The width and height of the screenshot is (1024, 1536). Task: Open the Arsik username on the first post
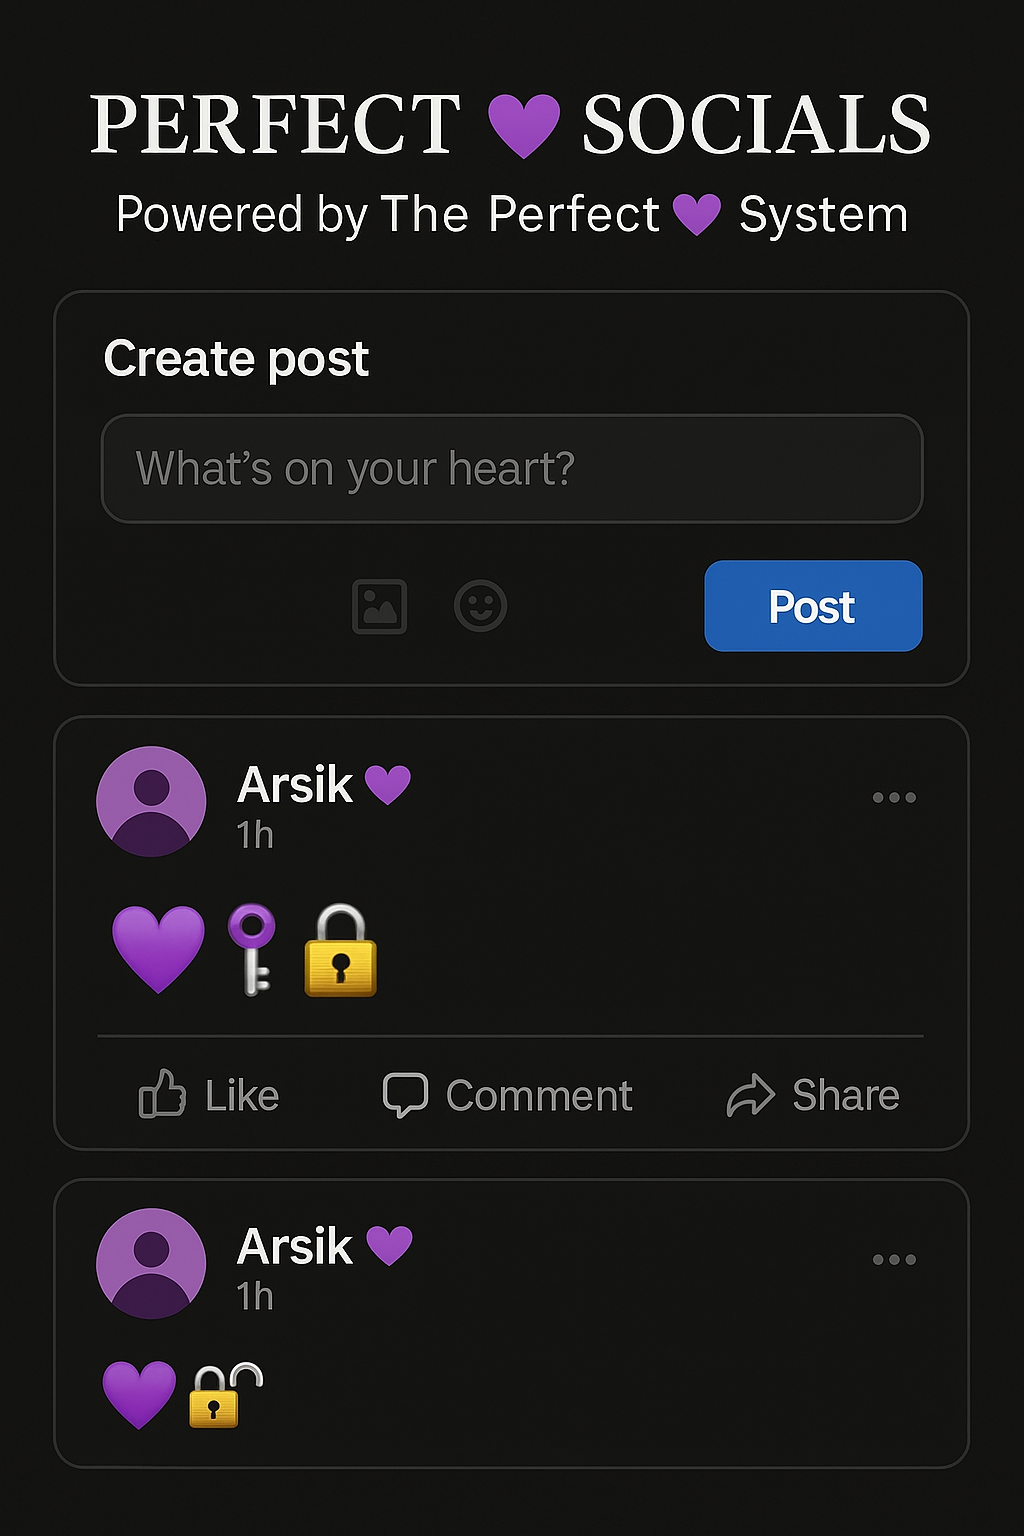(x=295, y=785)
